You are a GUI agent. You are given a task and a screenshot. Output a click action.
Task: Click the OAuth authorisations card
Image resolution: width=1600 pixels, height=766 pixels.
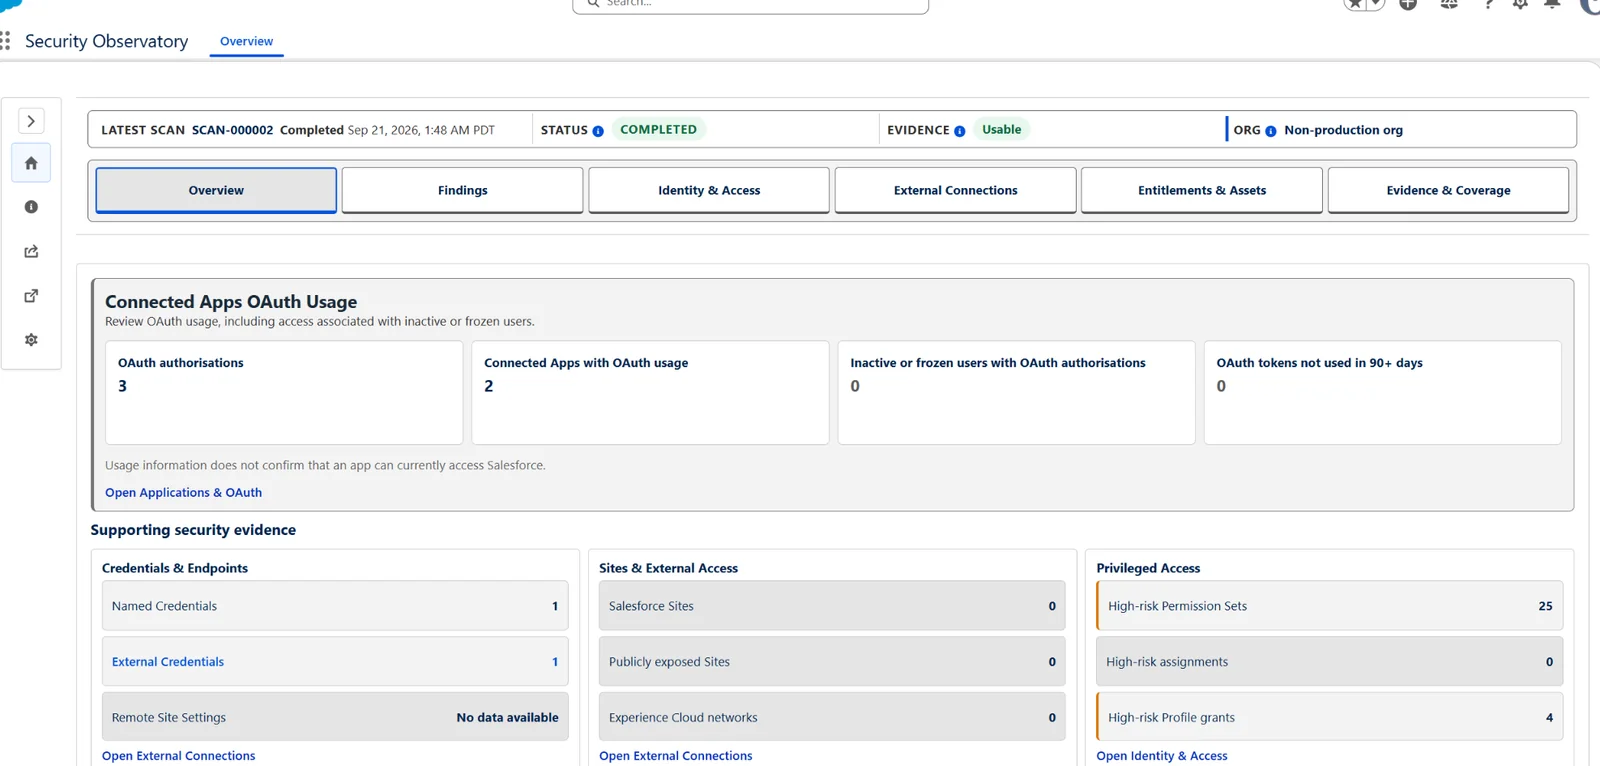click(x=284, y=393)
